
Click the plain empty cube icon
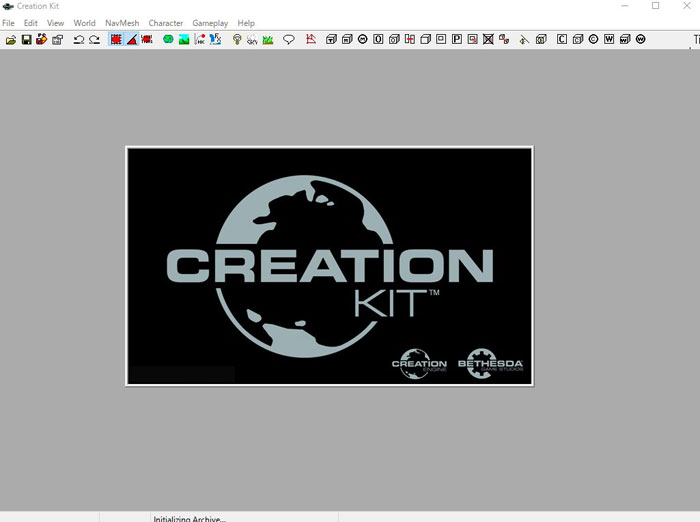[x=425, y=40]
